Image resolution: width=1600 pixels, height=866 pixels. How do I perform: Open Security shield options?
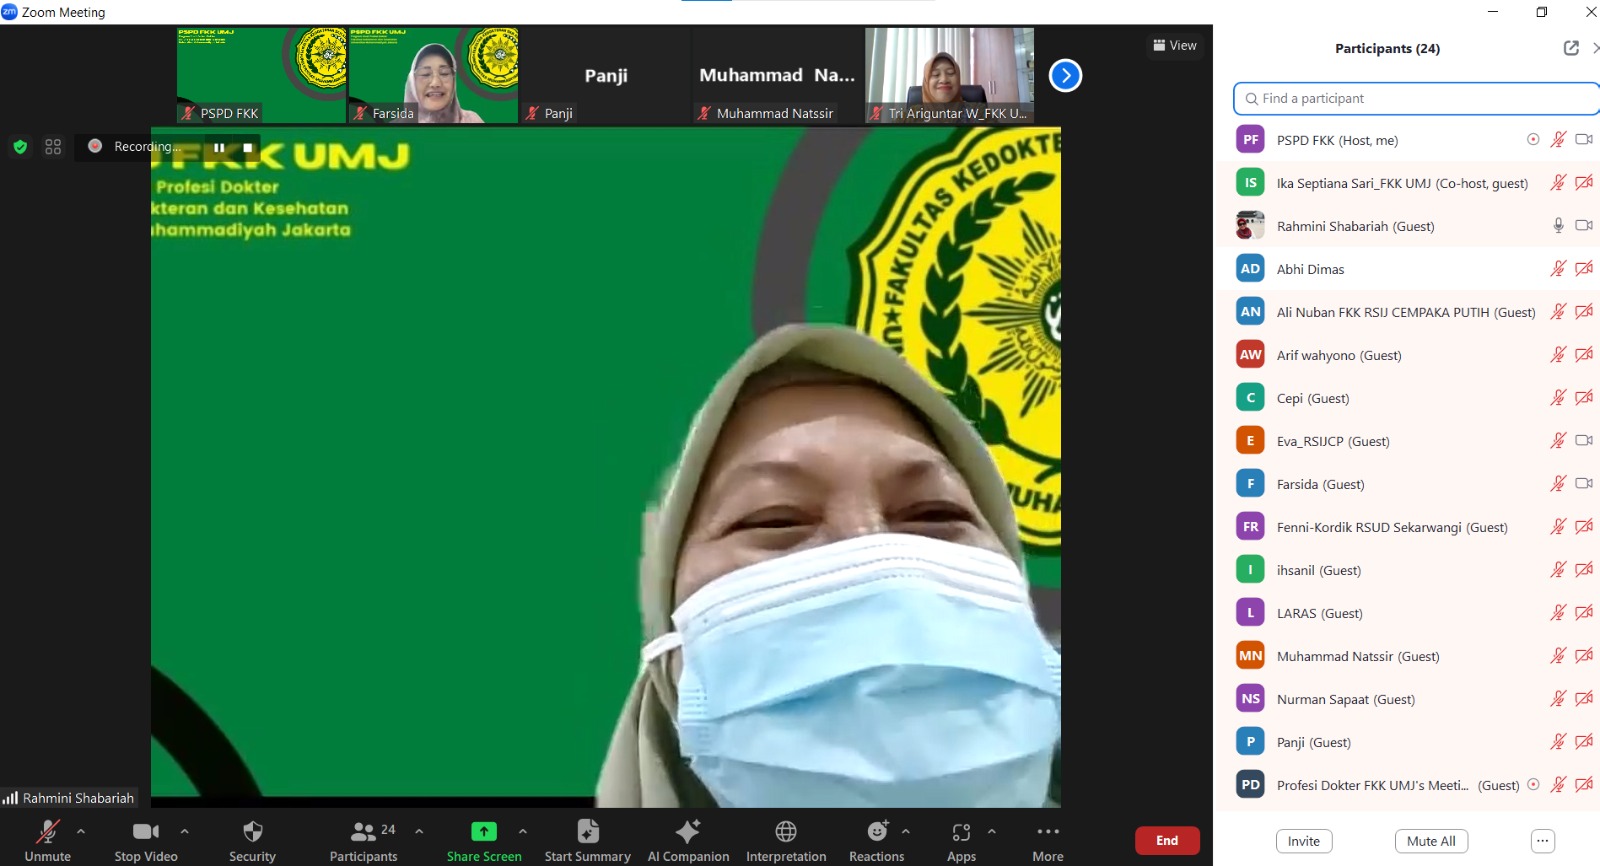pyautogui.click(x=252, y=840)
